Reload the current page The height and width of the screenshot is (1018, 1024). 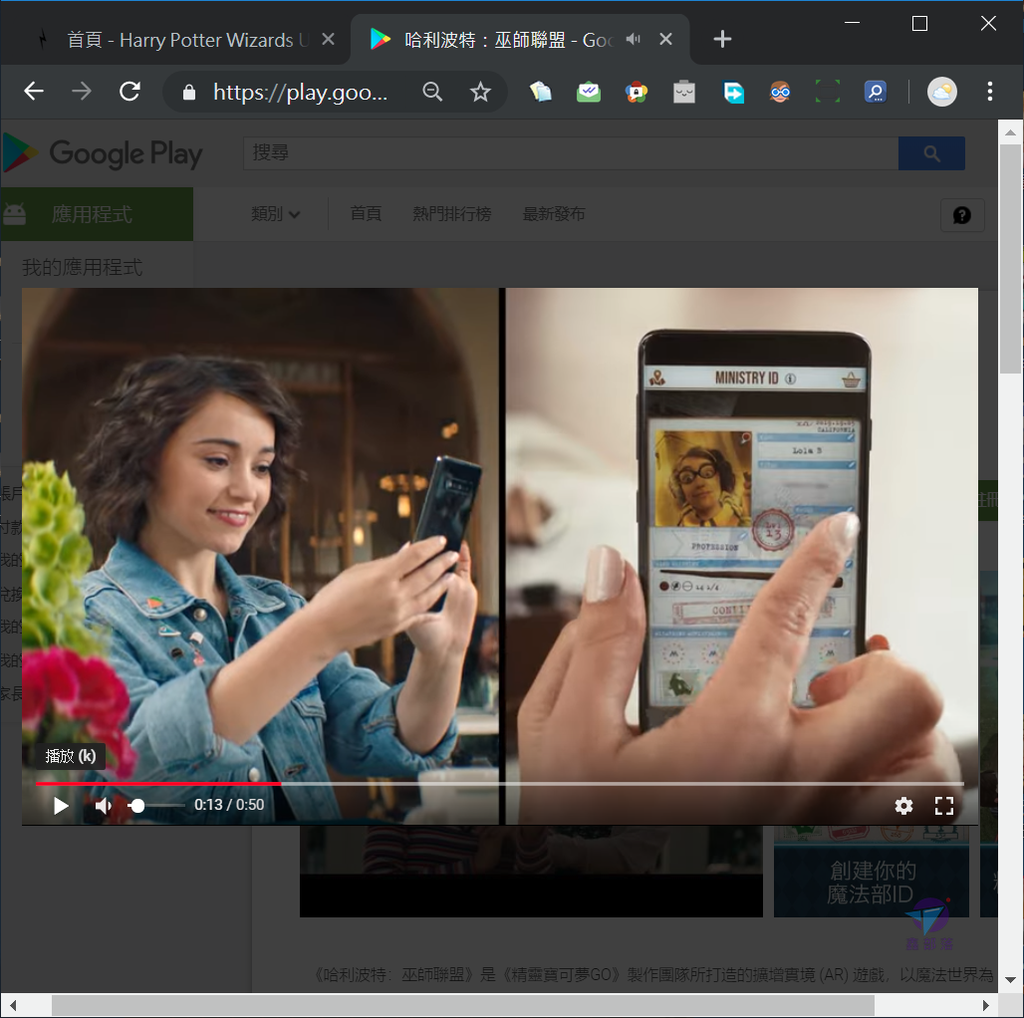[130, 91]
